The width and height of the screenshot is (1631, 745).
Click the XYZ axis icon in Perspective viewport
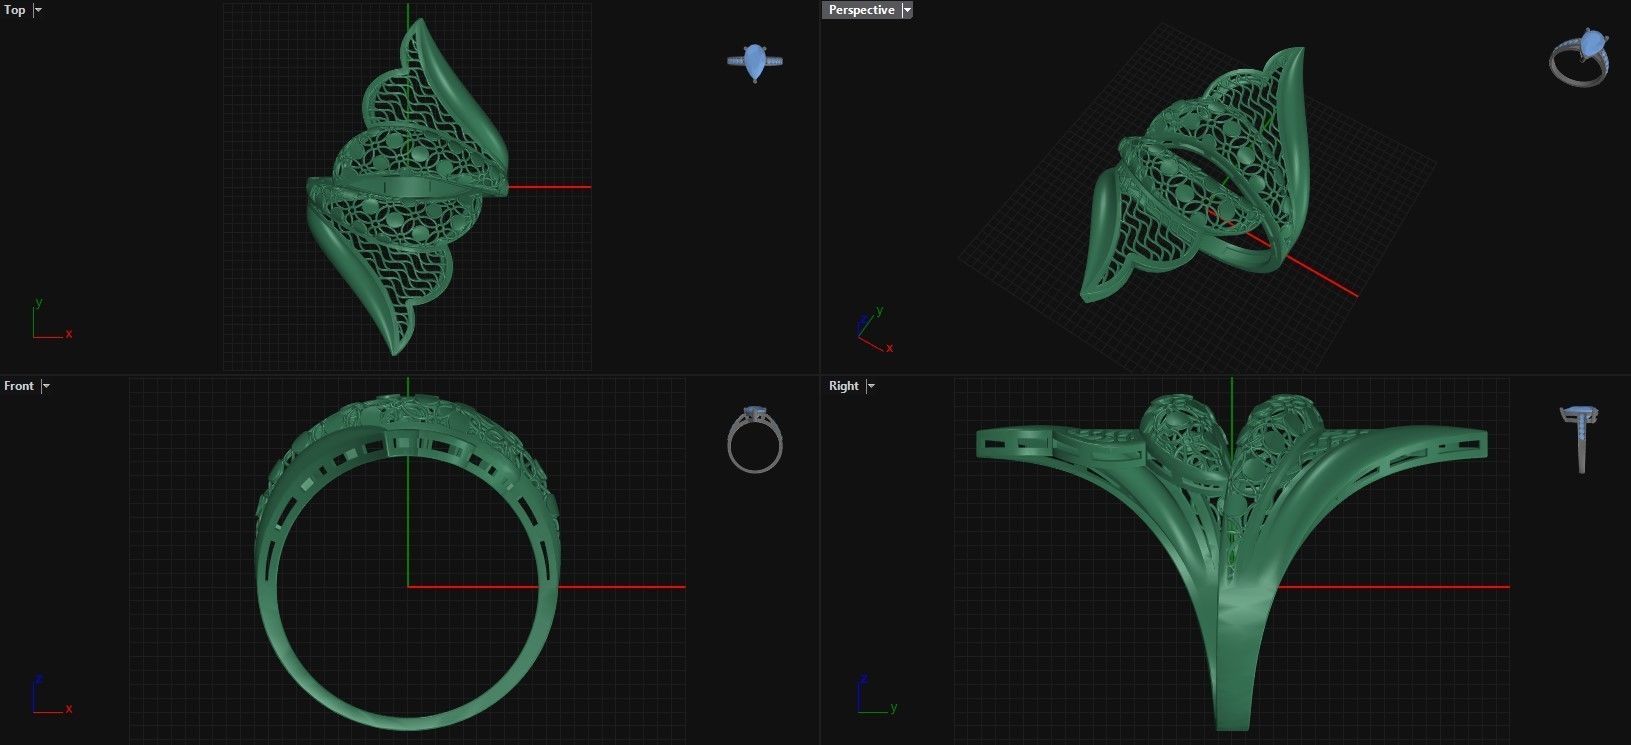tap(875, 330)
